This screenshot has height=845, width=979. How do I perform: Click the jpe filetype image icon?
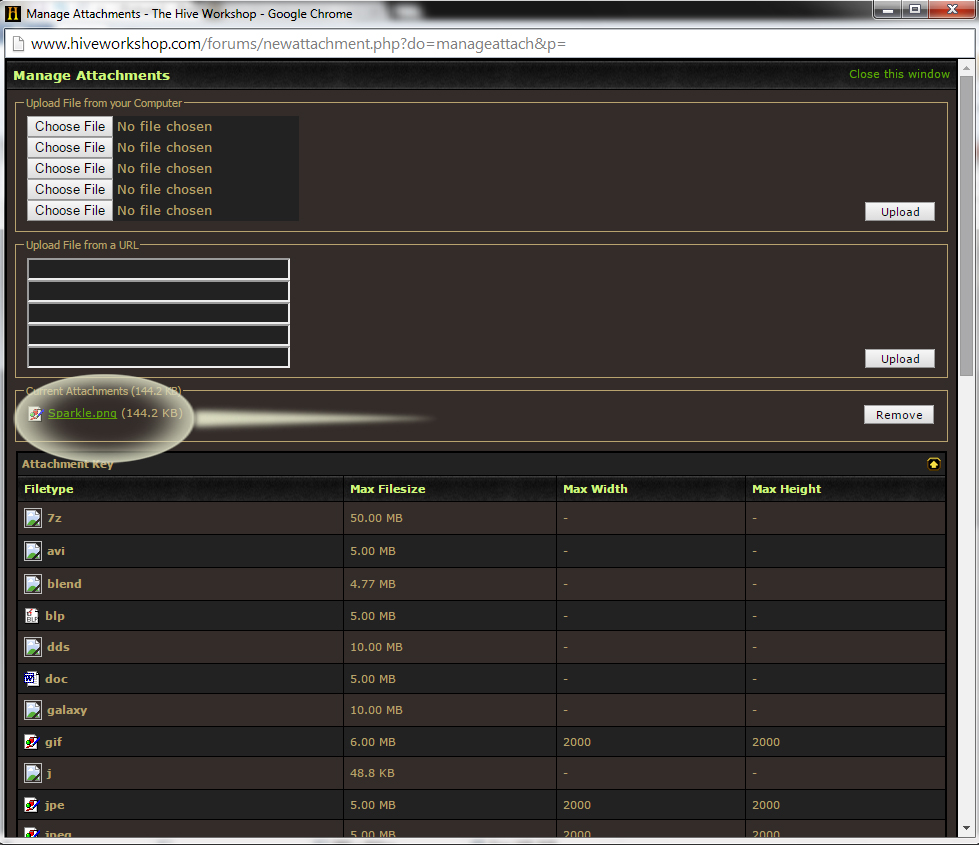coord(31,805)
